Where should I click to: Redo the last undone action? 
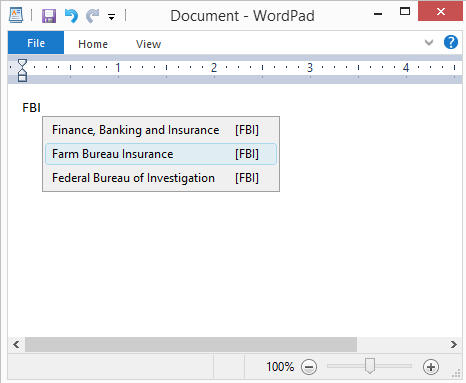click(x=92, y=16)
